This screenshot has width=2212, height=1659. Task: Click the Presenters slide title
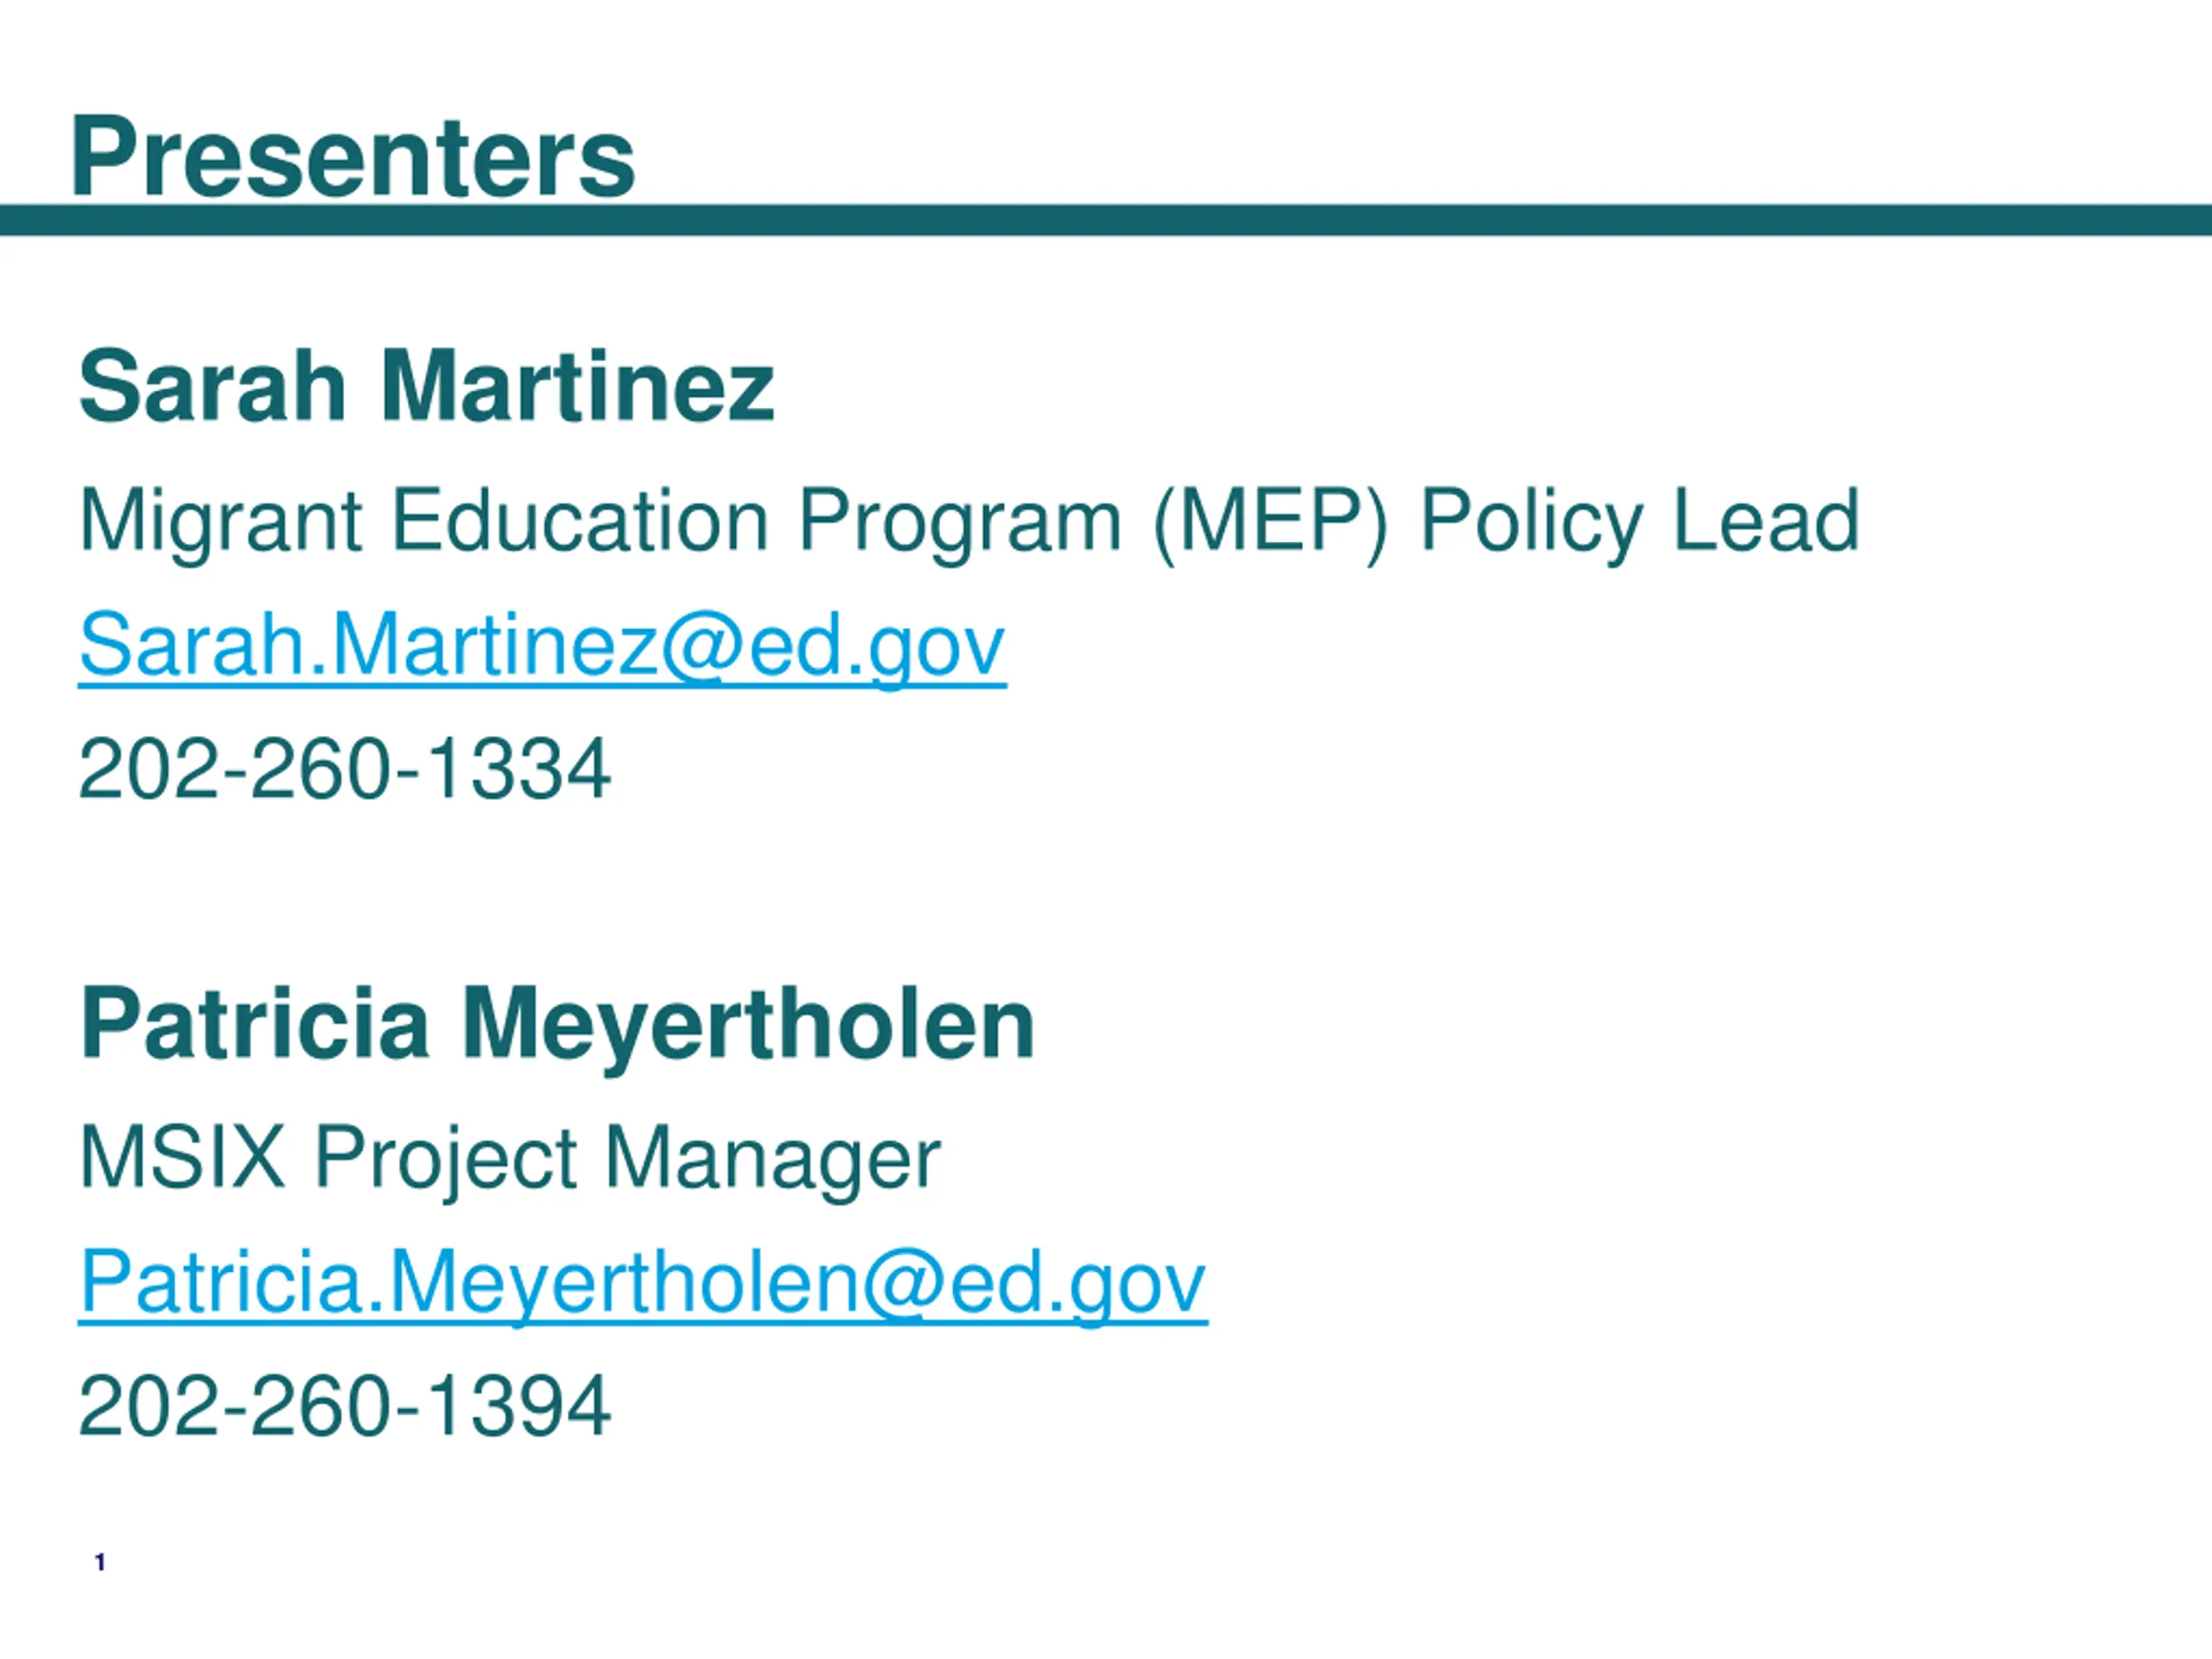click(x=353, y=157)
